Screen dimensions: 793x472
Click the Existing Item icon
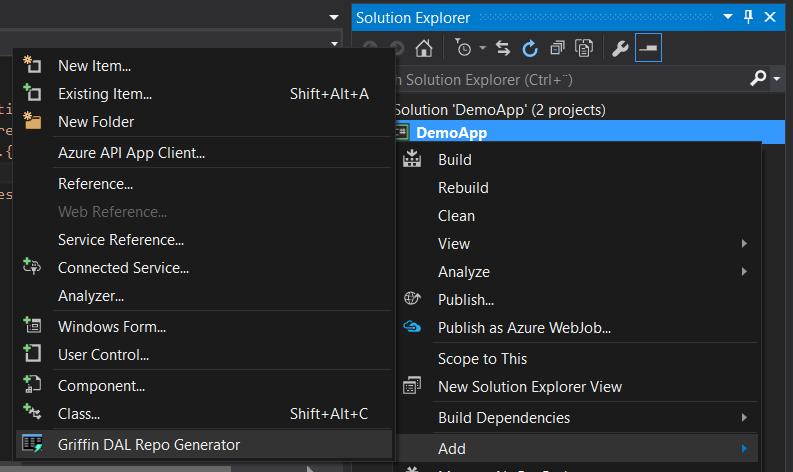32,93
